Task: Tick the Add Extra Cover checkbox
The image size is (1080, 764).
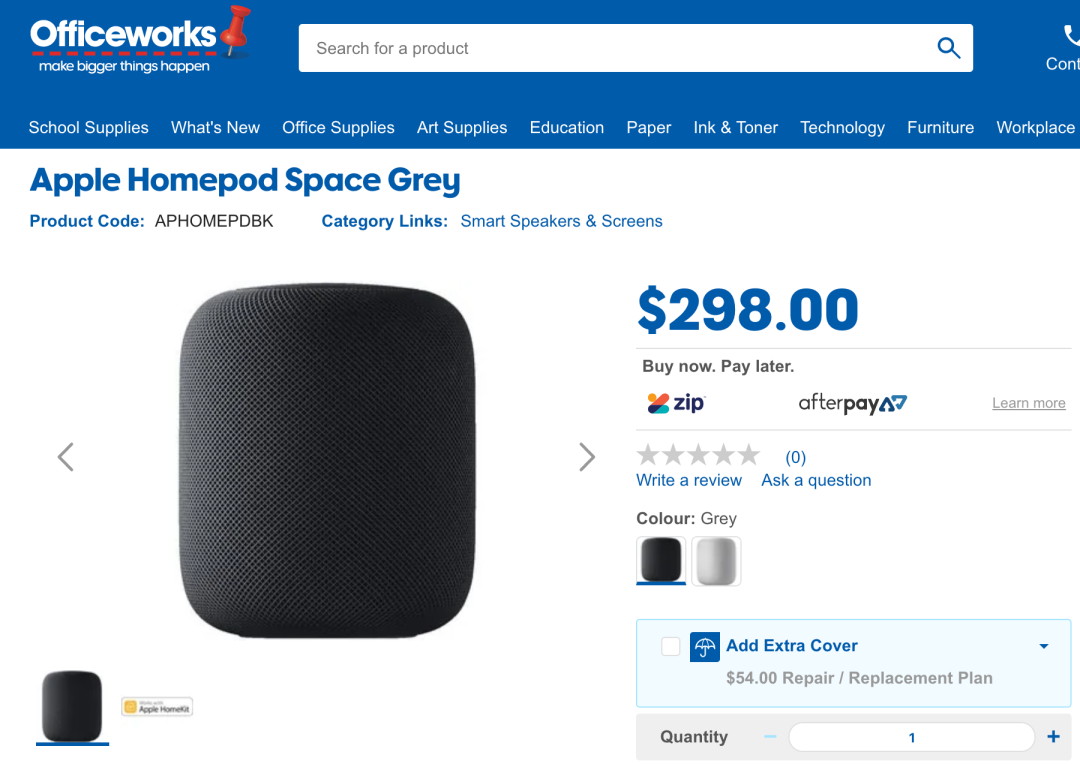Action: (670, 646)
